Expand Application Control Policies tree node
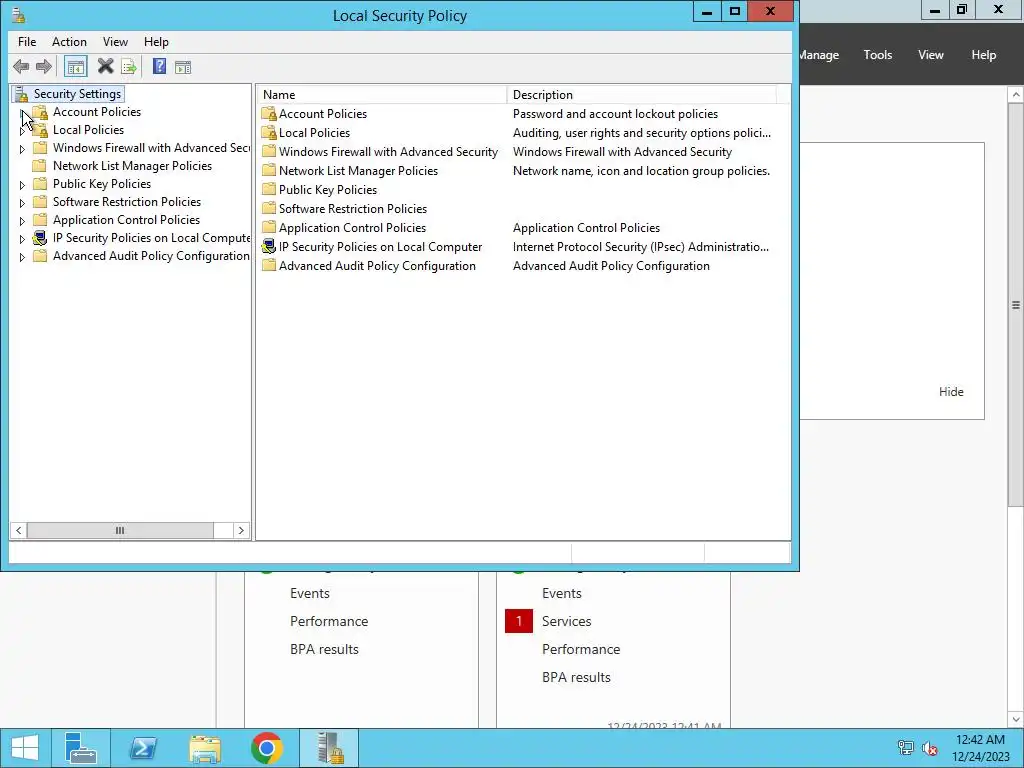1024x768 pixels. click(22, 221)
